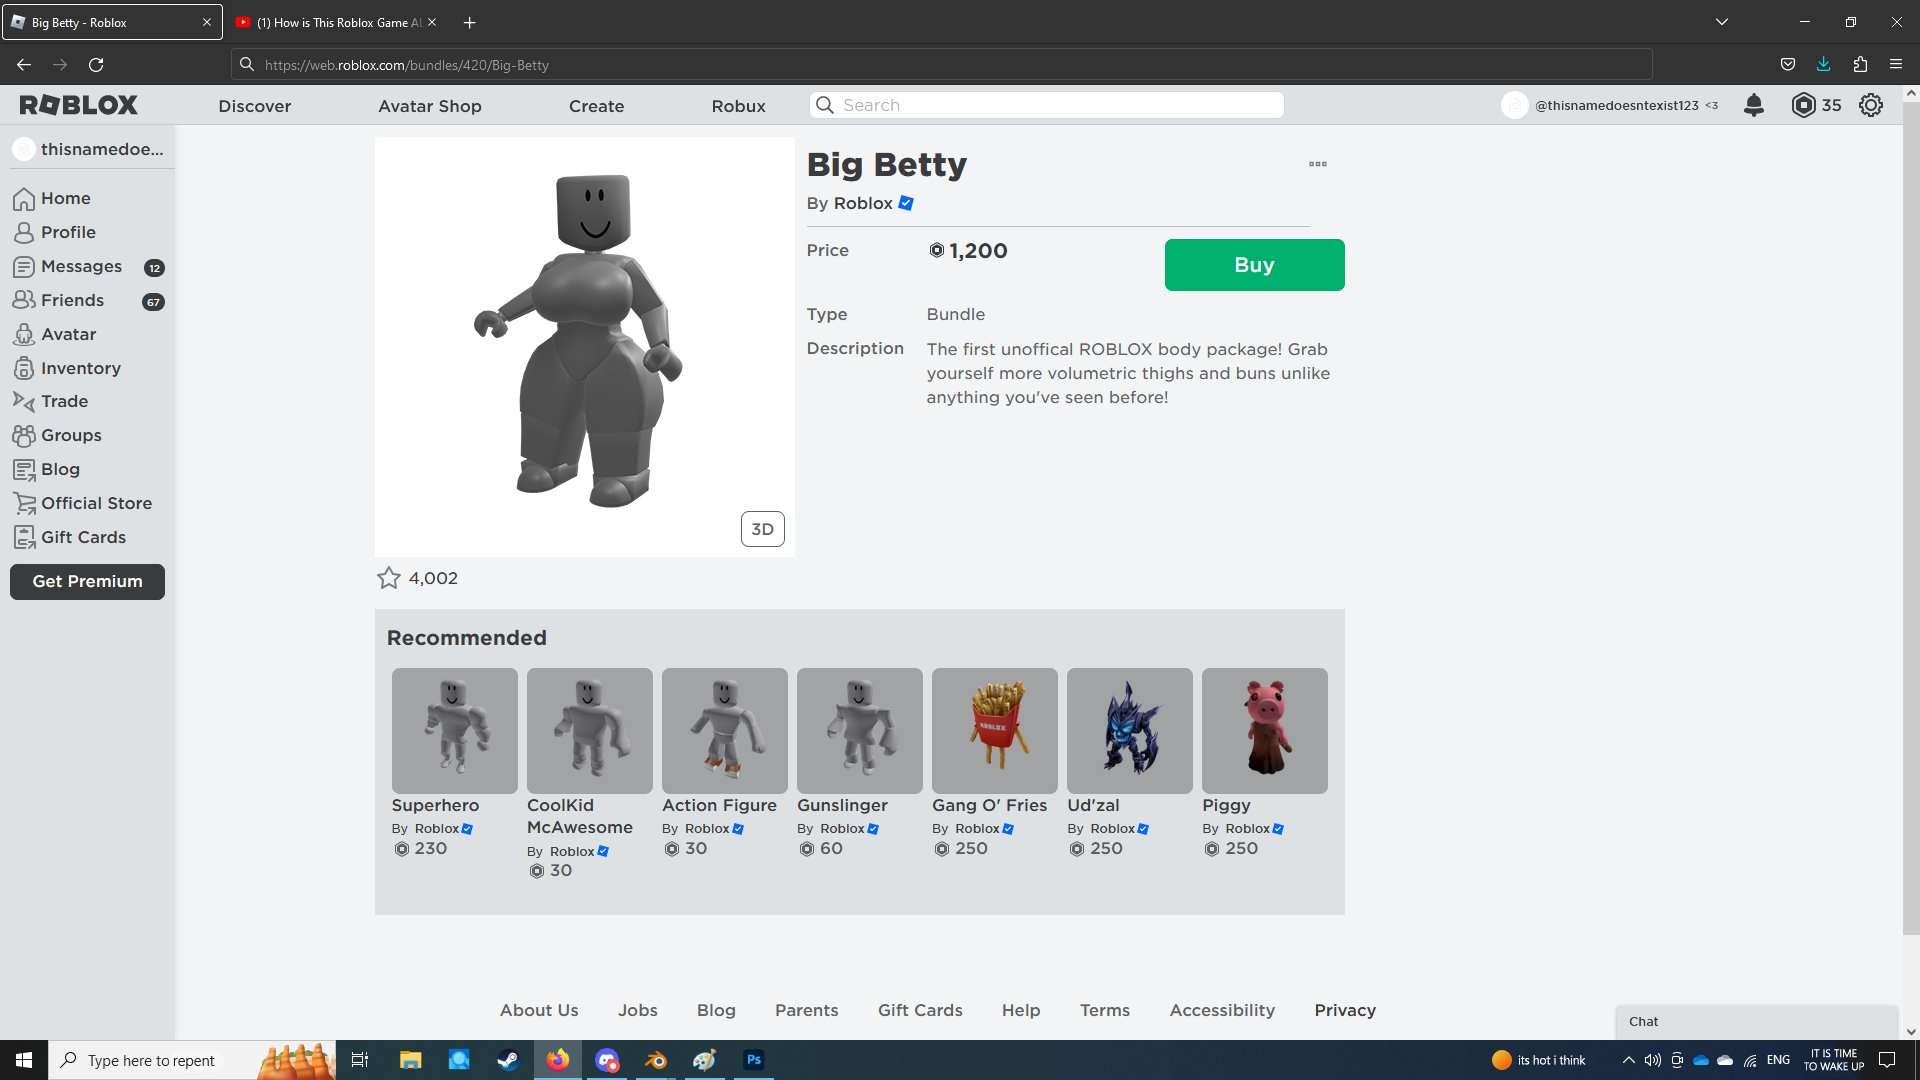The image size is (1920, 1080).
Task: Open the Inventory sidebar item
Action: click(80, 368)
